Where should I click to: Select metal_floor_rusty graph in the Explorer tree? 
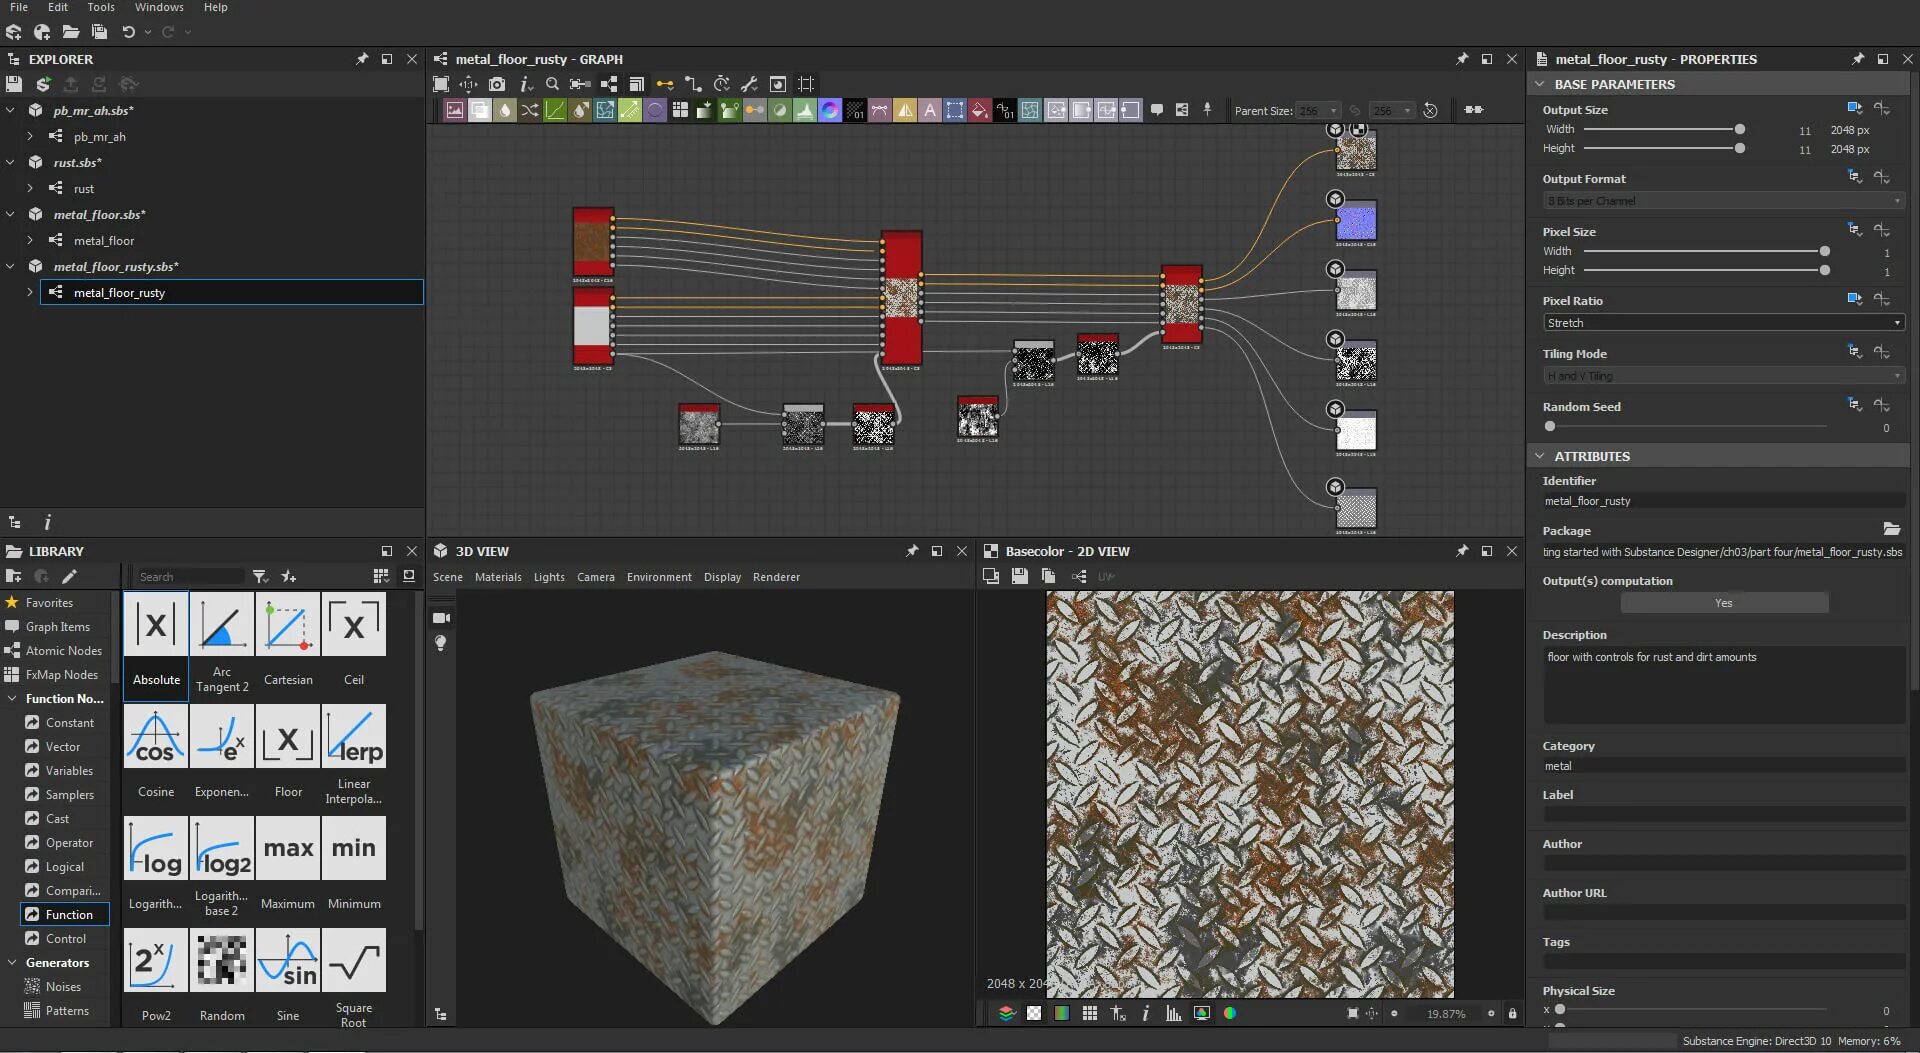pos(117,292)
